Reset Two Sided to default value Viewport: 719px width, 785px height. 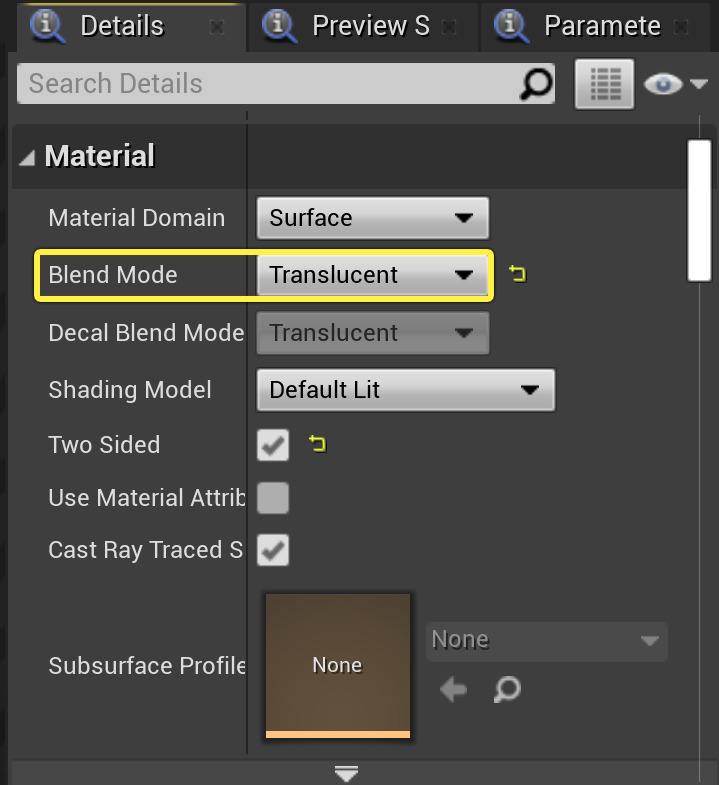point(318,444)
